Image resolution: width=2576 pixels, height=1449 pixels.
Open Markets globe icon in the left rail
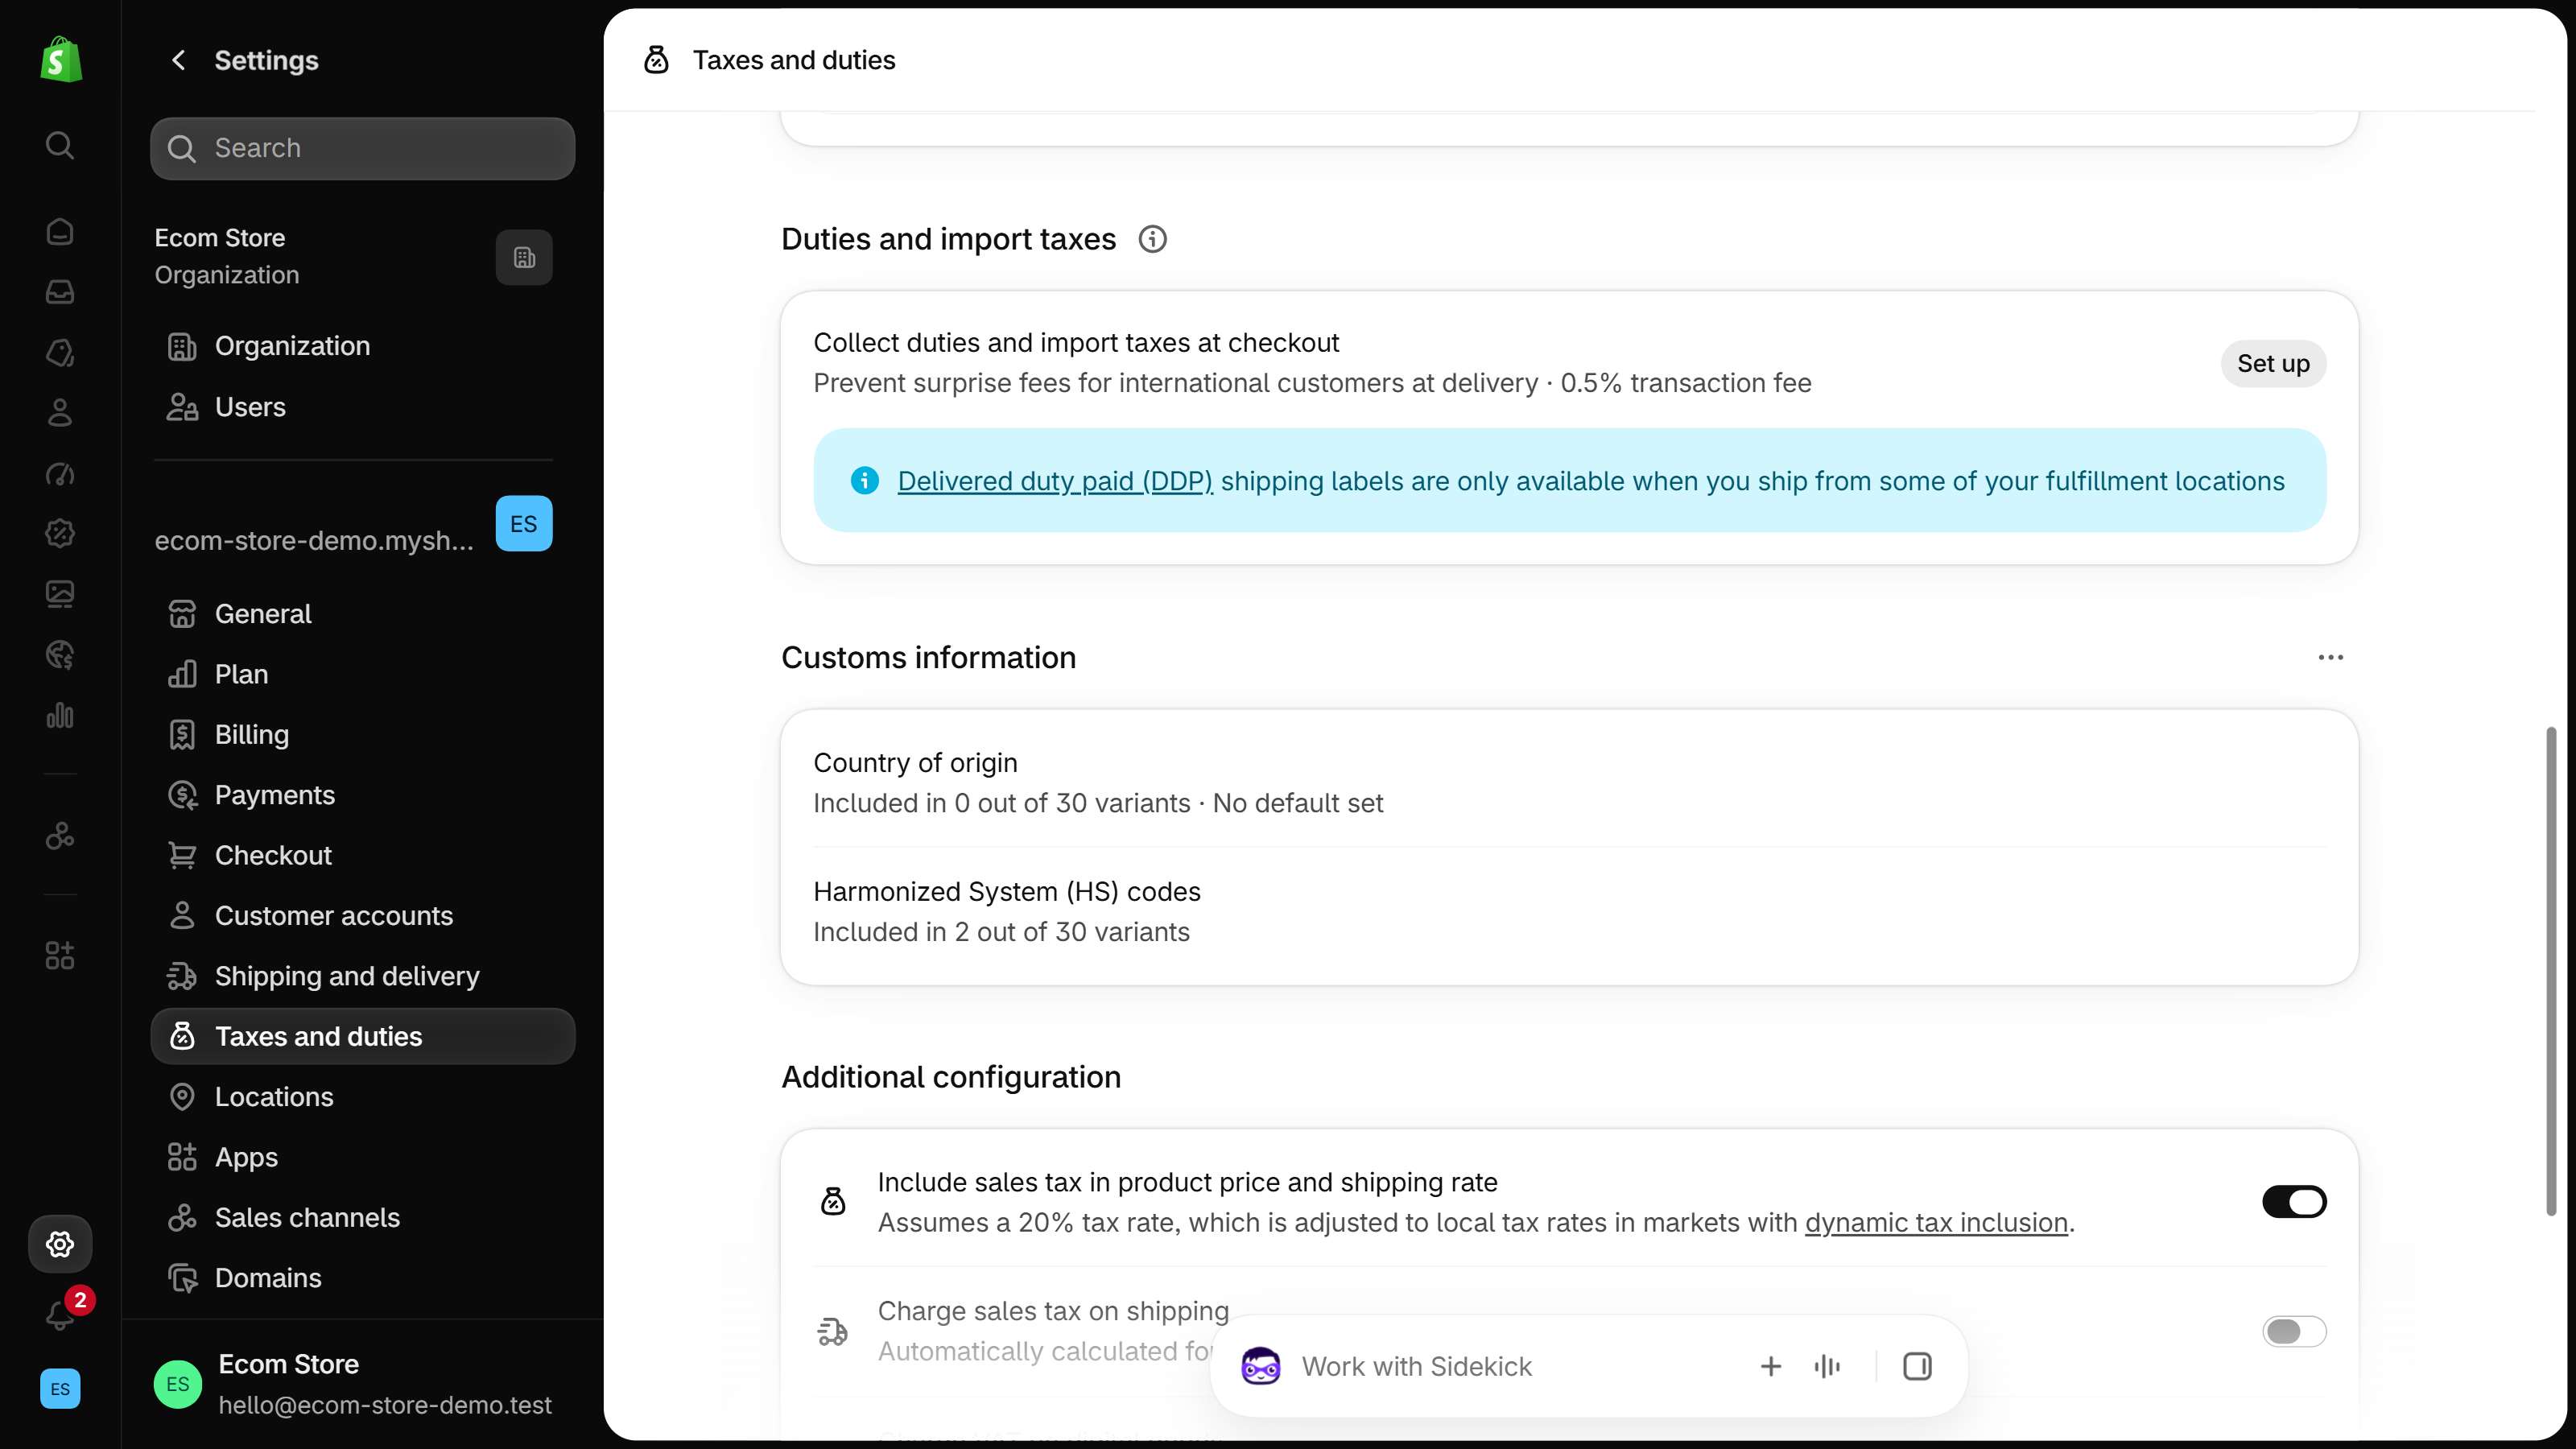coord(60,655)
